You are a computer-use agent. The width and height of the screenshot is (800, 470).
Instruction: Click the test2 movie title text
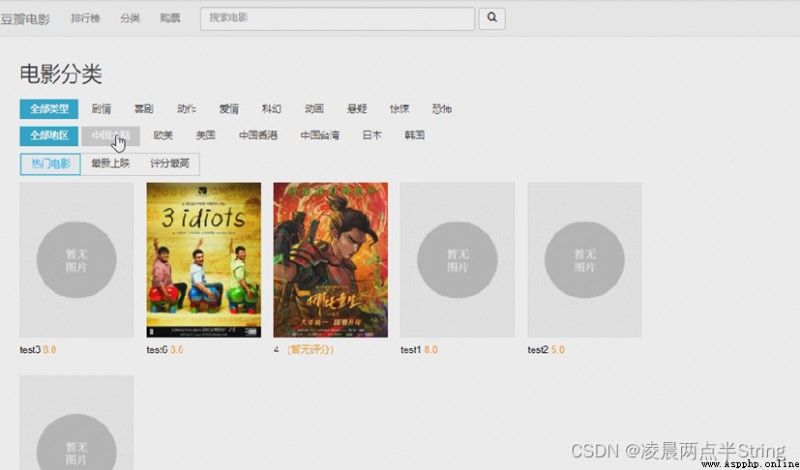(538, 350)
